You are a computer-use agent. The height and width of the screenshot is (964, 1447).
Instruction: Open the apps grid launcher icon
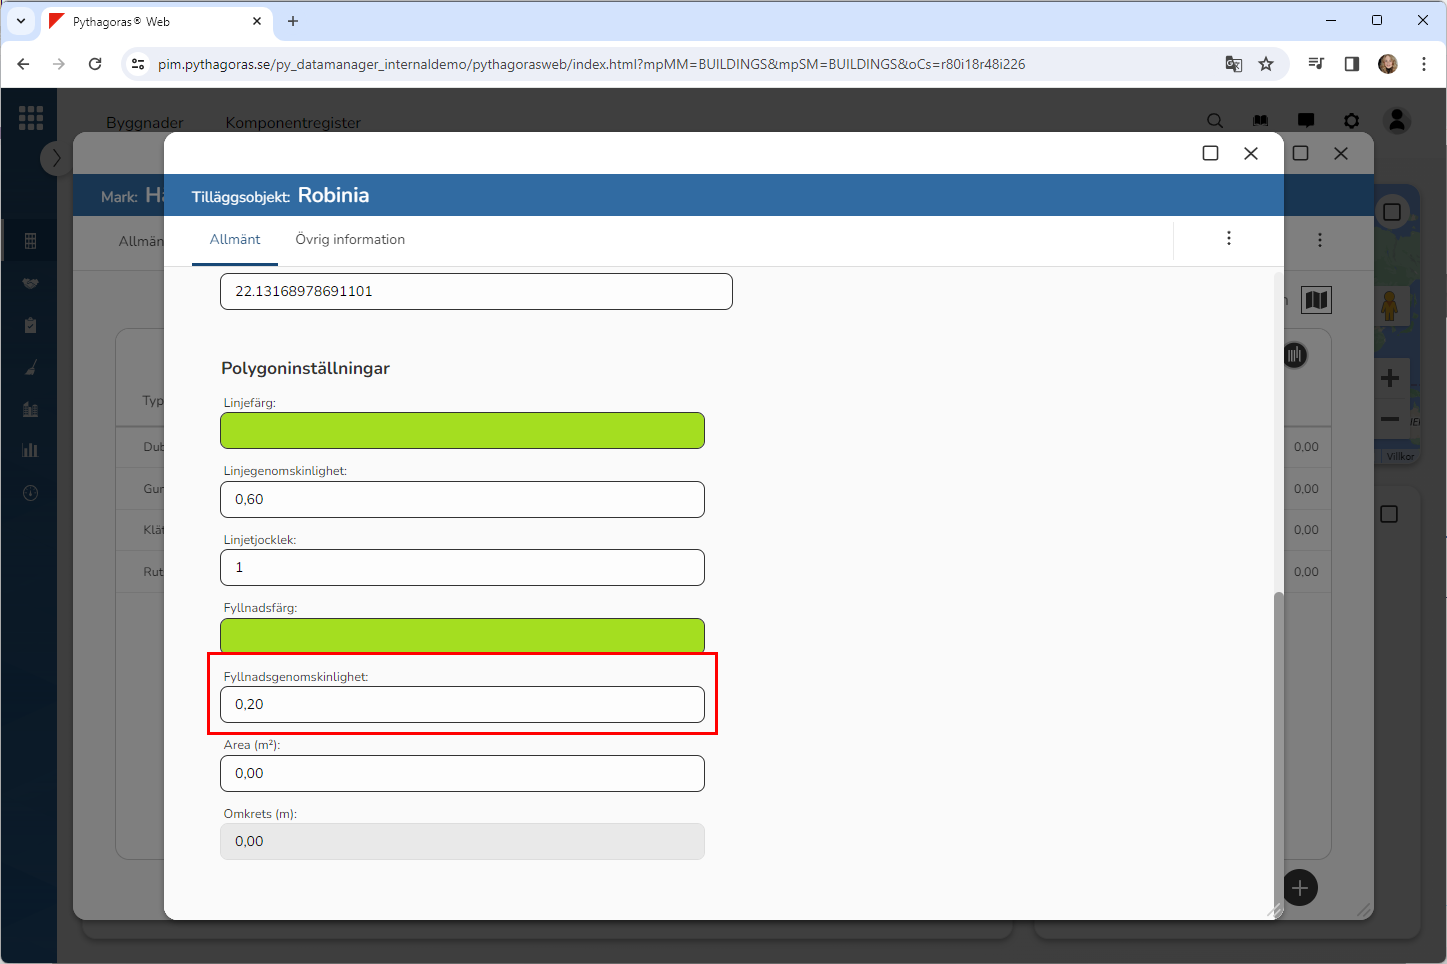click(31, 118)
